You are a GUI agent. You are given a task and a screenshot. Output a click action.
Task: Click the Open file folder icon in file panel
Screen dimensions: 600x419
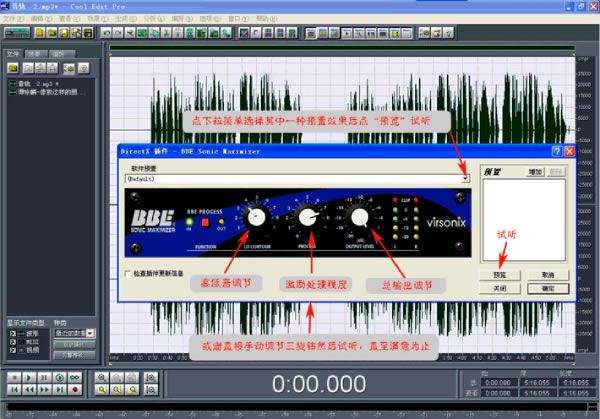point(12,68)
